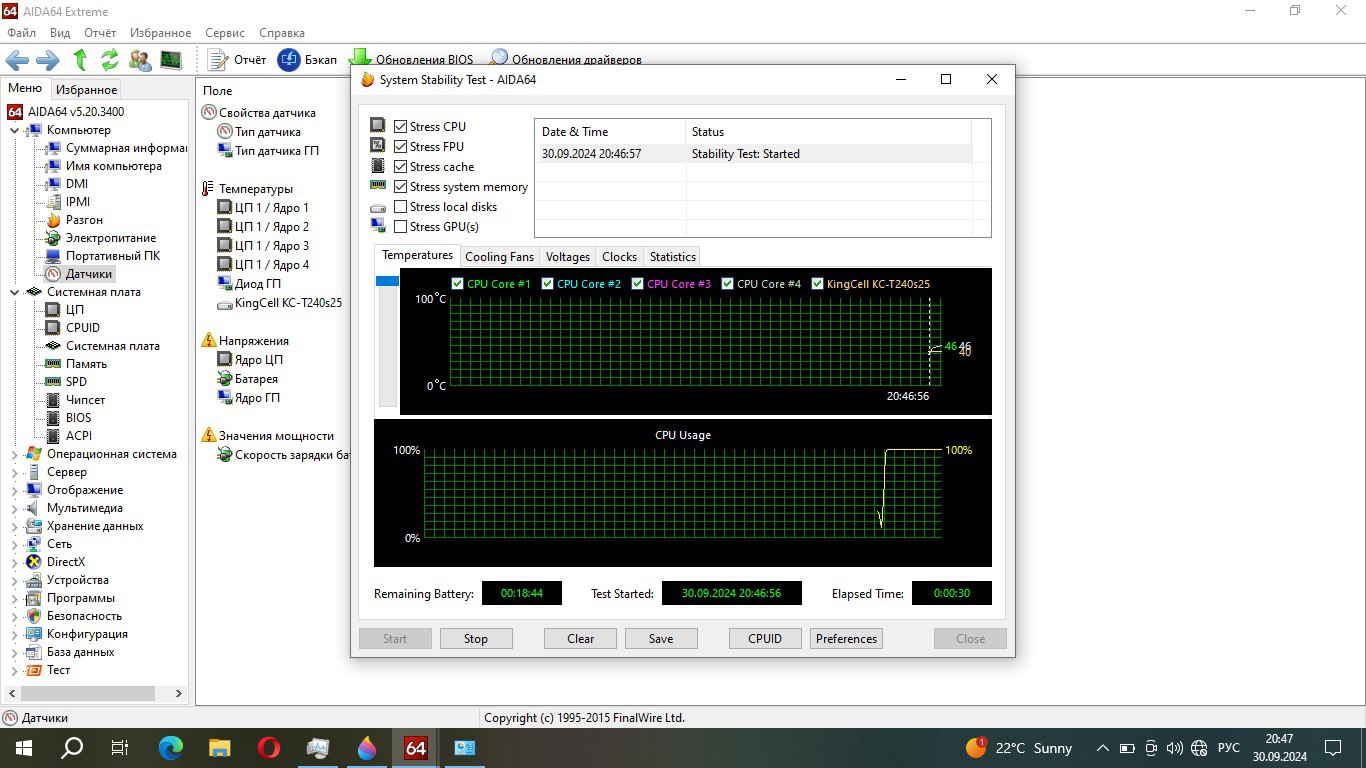Click the Forward navigation arrow

[47, 60]
